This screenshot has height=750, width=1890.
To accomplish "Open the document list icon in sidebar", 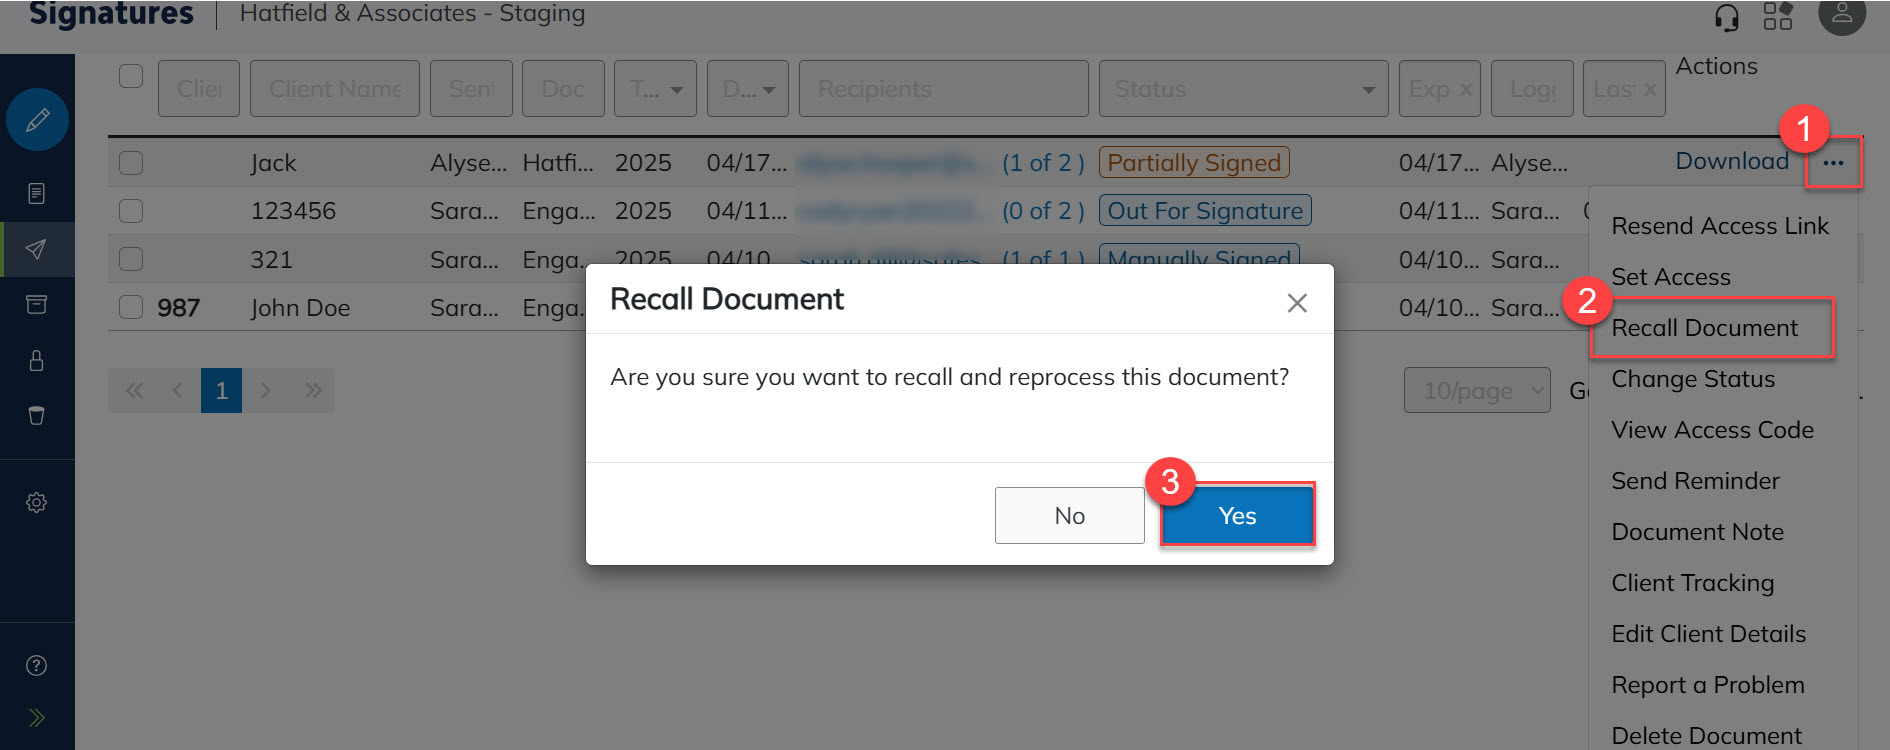I will [37, 193].
